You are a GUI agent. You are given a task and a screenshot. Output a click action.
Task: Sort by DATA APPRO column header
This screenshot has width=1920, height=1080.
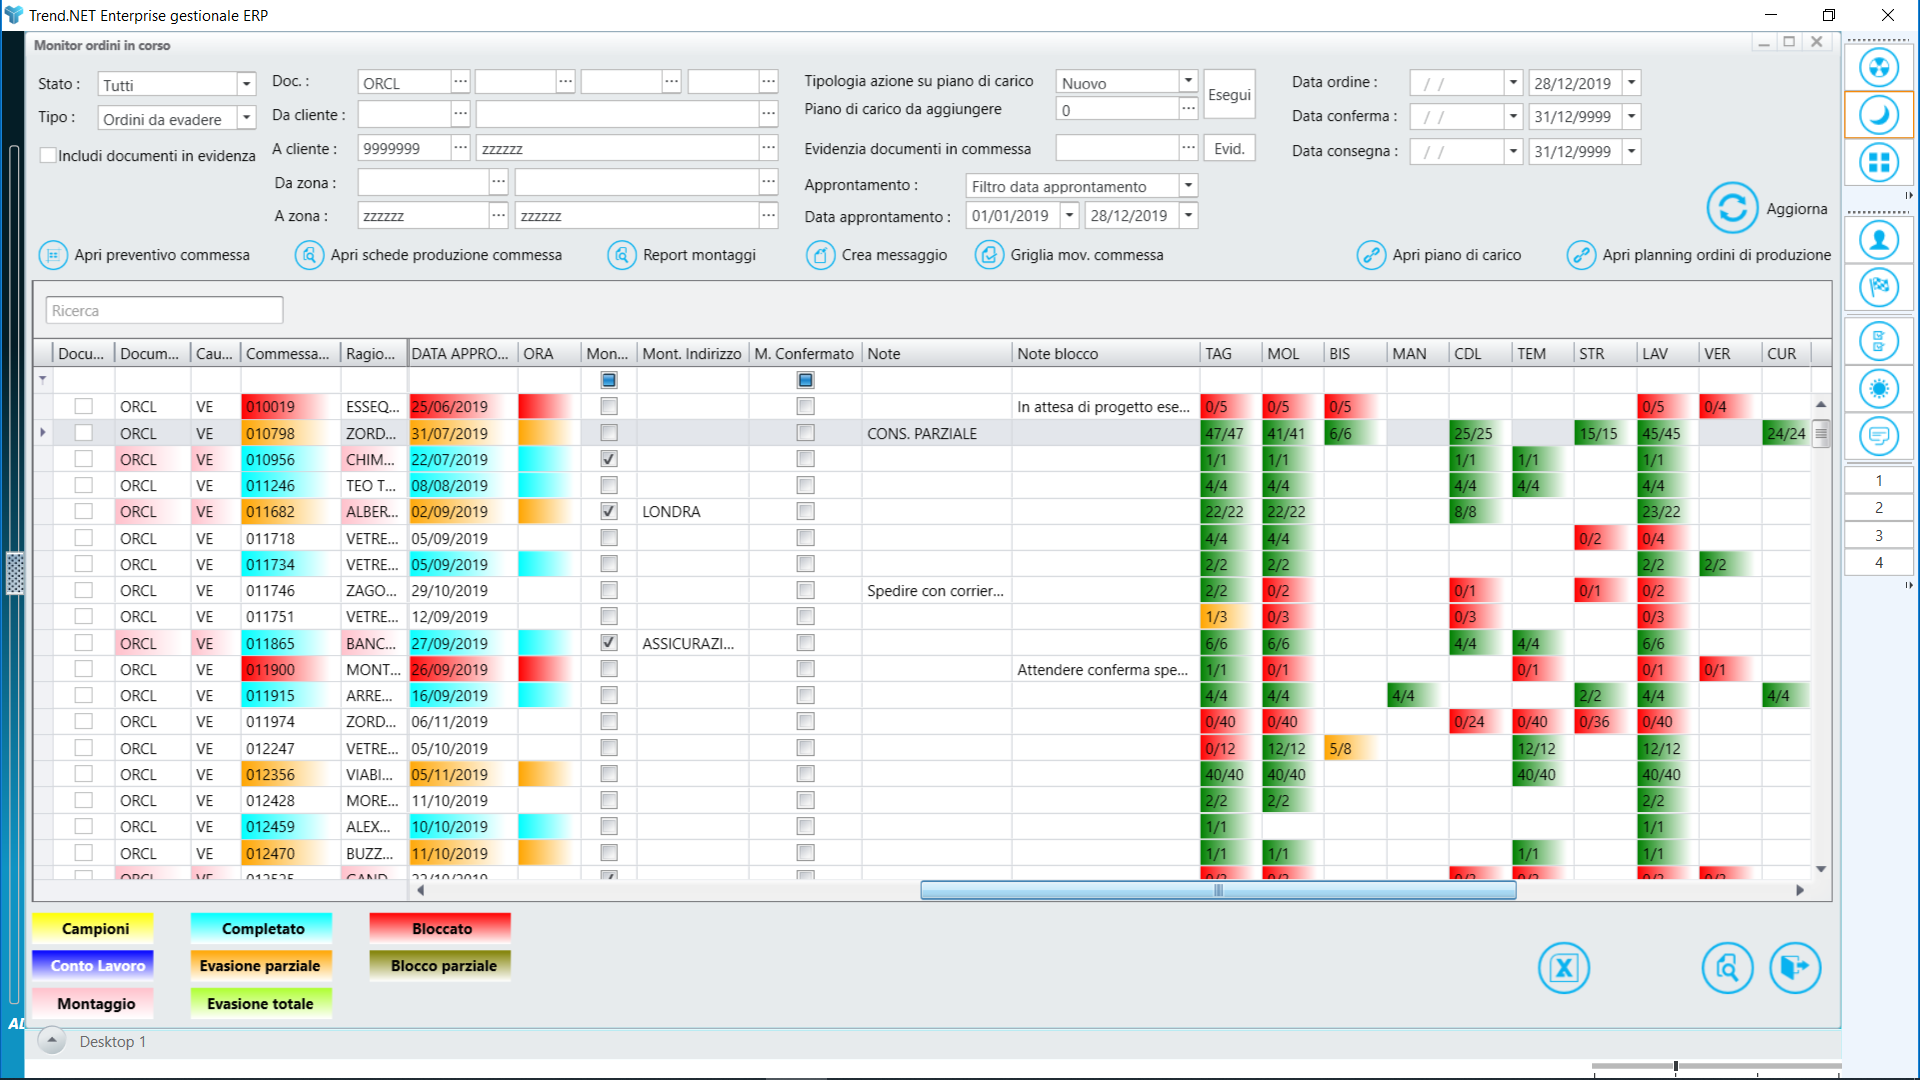pos(460,353)
